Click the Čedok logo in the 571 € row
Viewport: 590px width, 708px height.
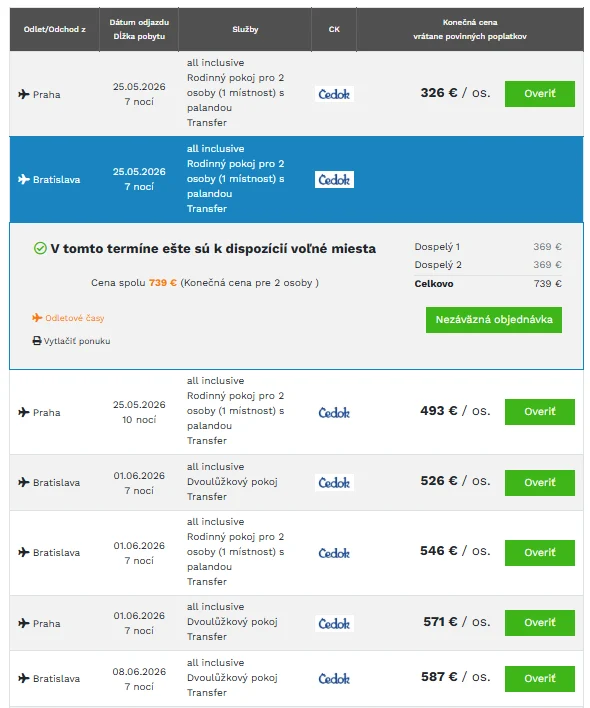pyautogui.click(x=334, y=624)
